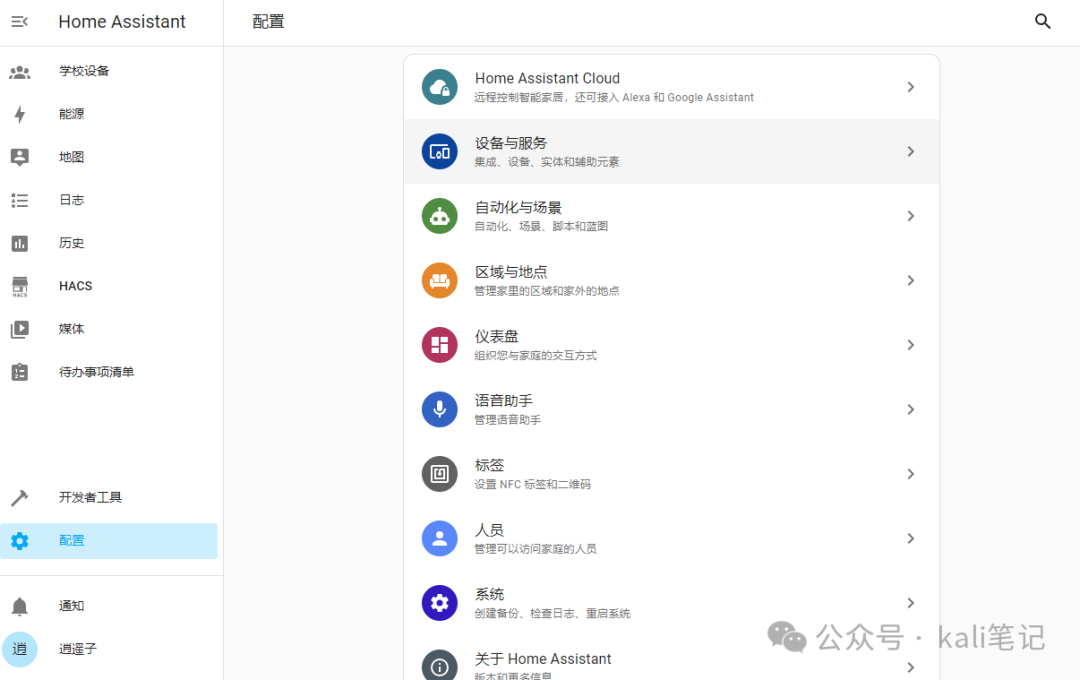The height and width of the screenshot is (680, 1080).
Task: Click the 开发者工具 hammer icon
Action: tap(19, 497)
